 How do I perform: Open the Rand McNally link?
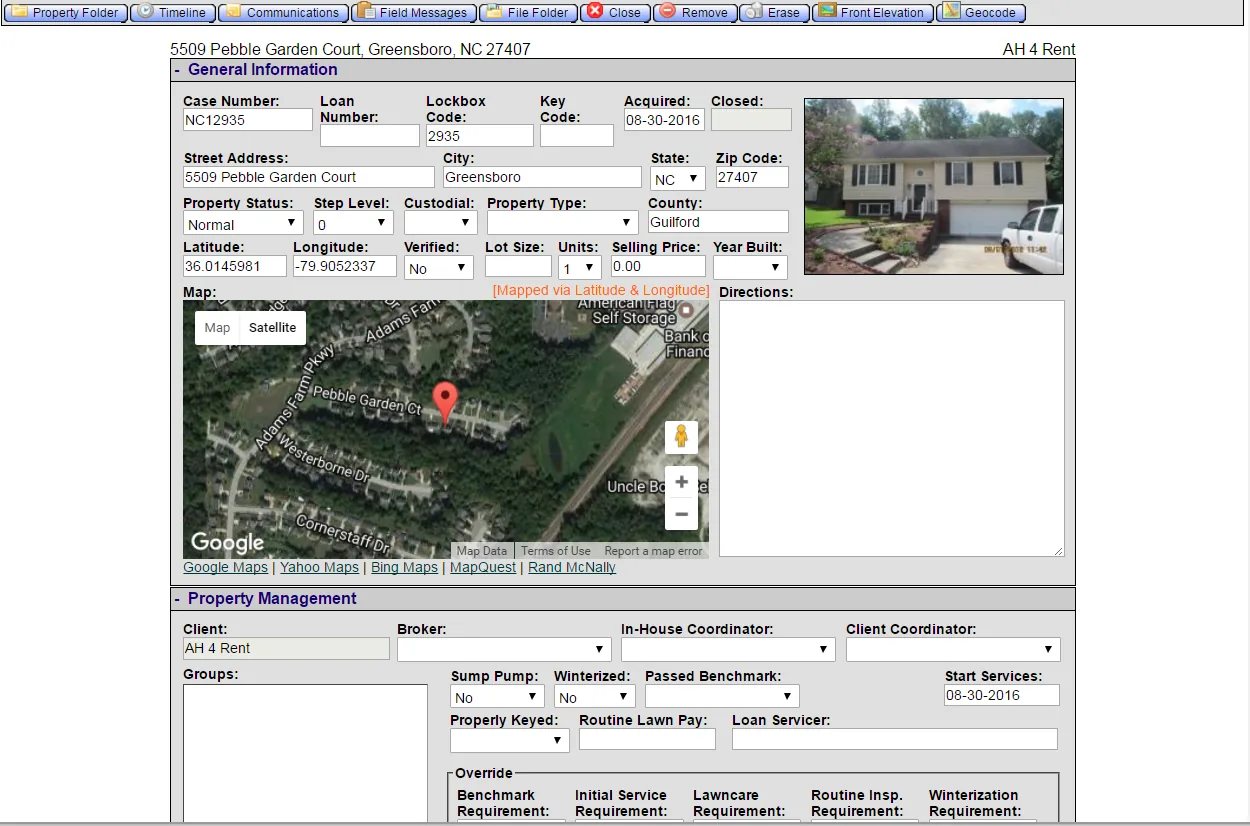pyautogui.click(x=572, y=568)
